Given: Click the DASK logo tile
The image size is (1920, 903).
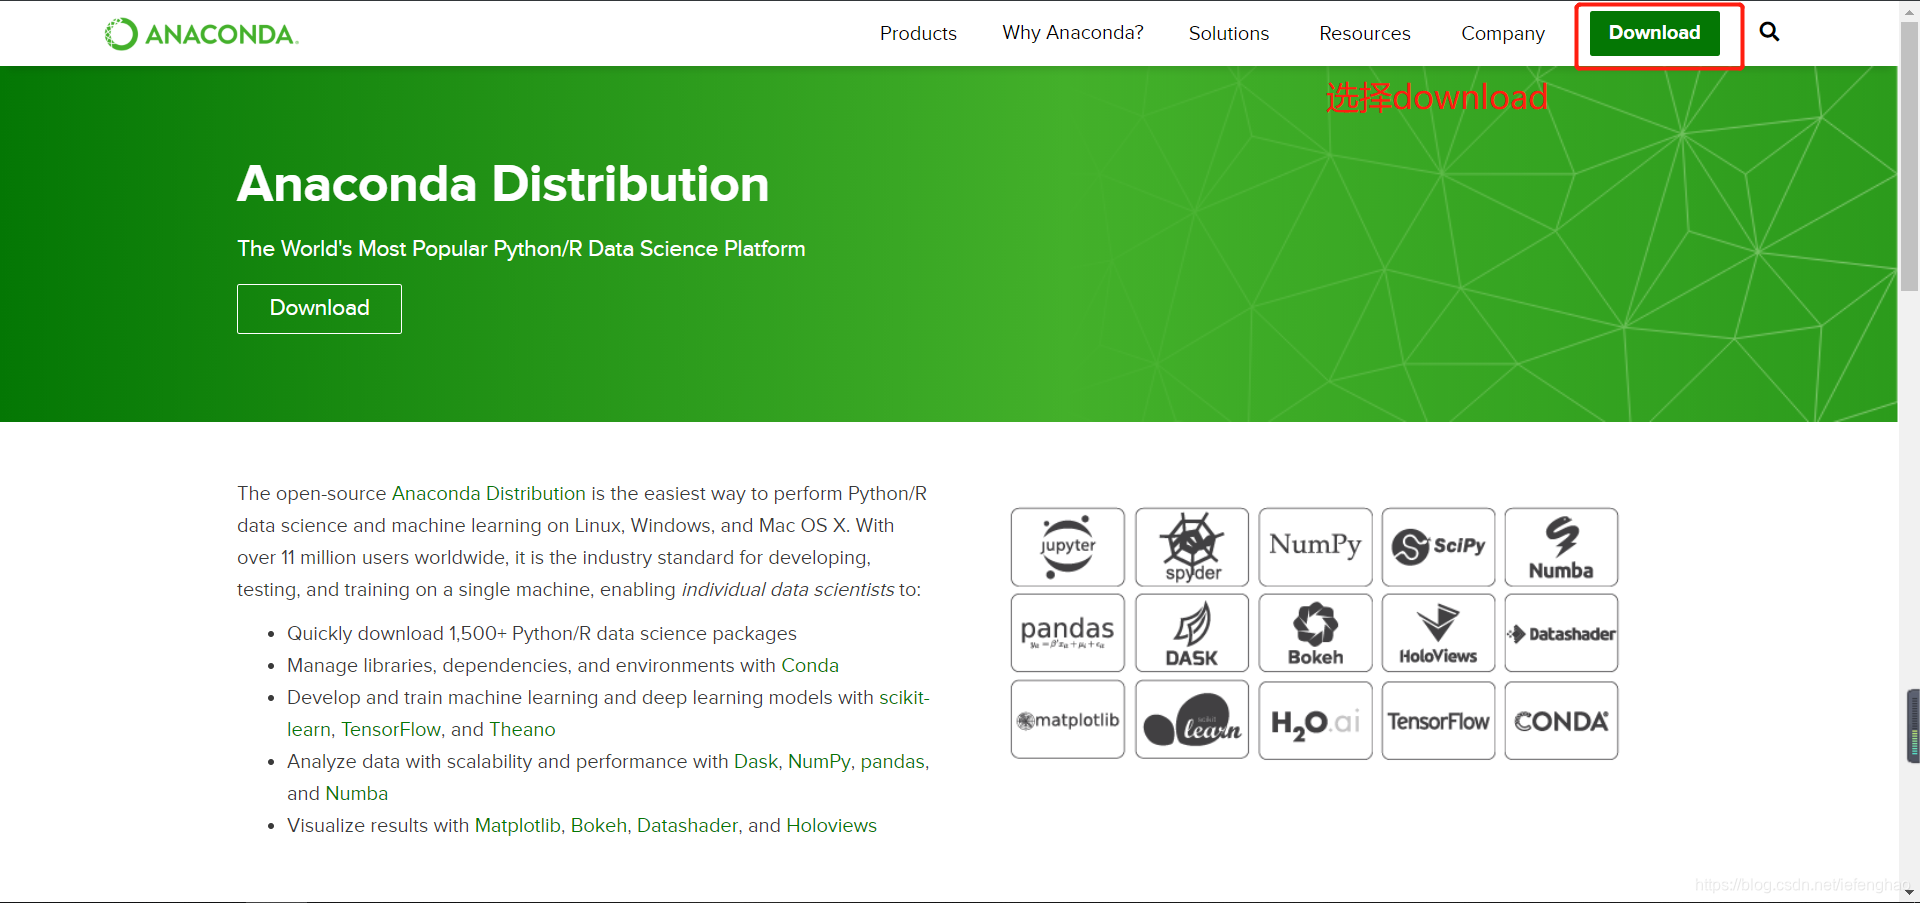Looking at the screenshot, I should click(x=1192, y=633).
